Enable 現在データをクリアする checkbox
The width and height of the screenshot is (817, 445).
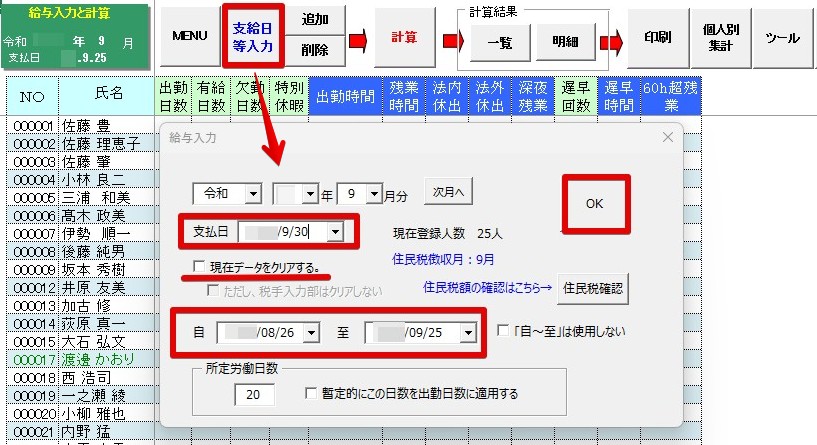(x=200, y=266)
